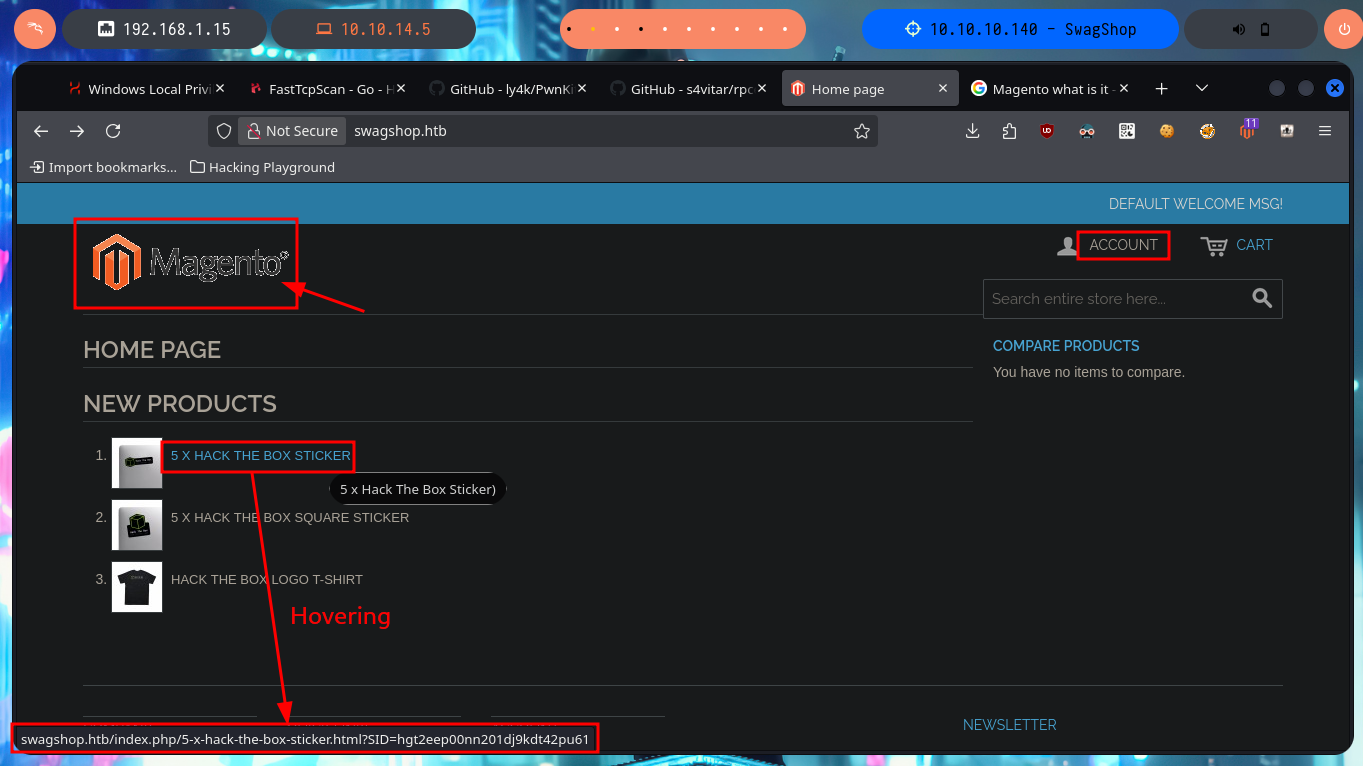Screen dimensions: 1363x766
Task: Click the 192.168.1.15 network widget
Action: tap(165, 29)
